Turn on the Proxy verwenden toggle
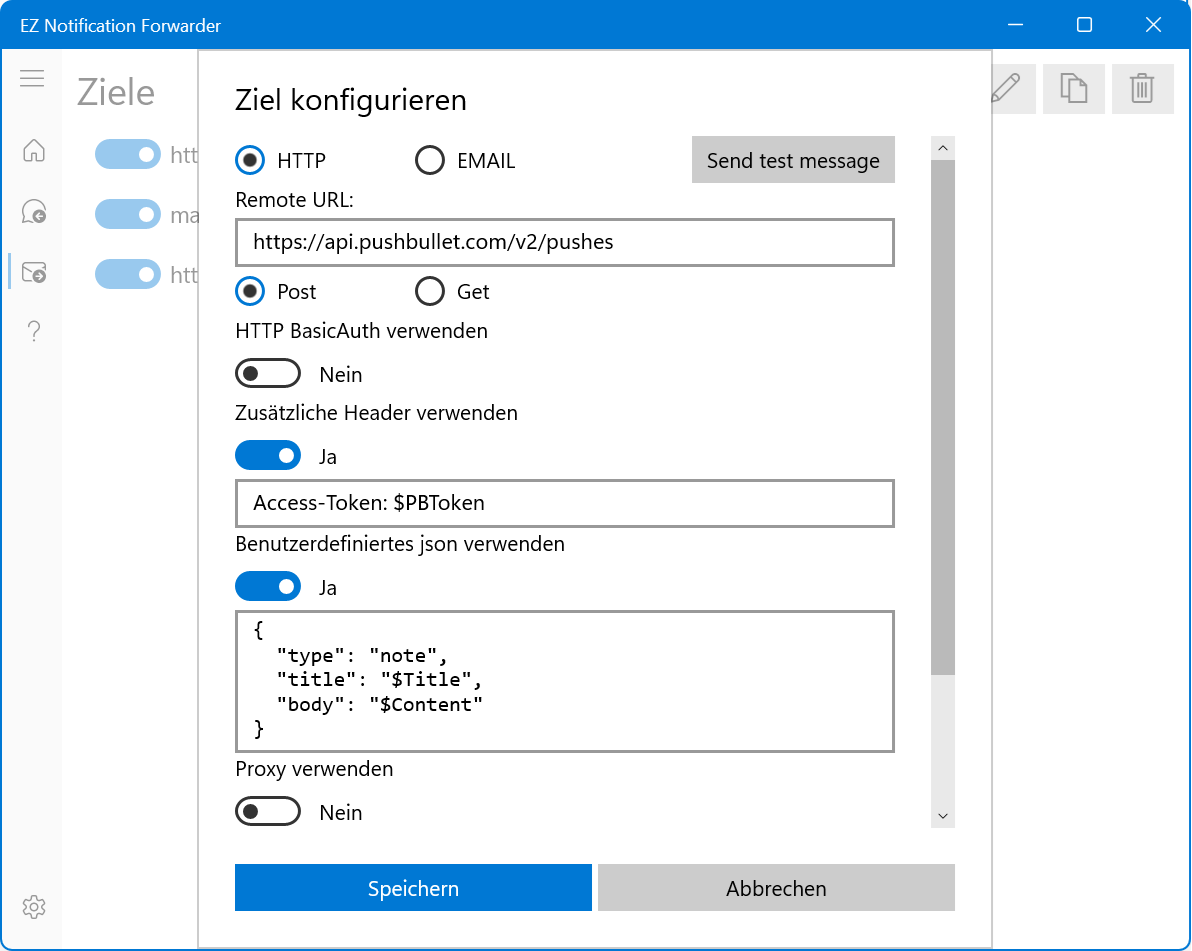Viewport: 1192px width, 951px height. 268,812
